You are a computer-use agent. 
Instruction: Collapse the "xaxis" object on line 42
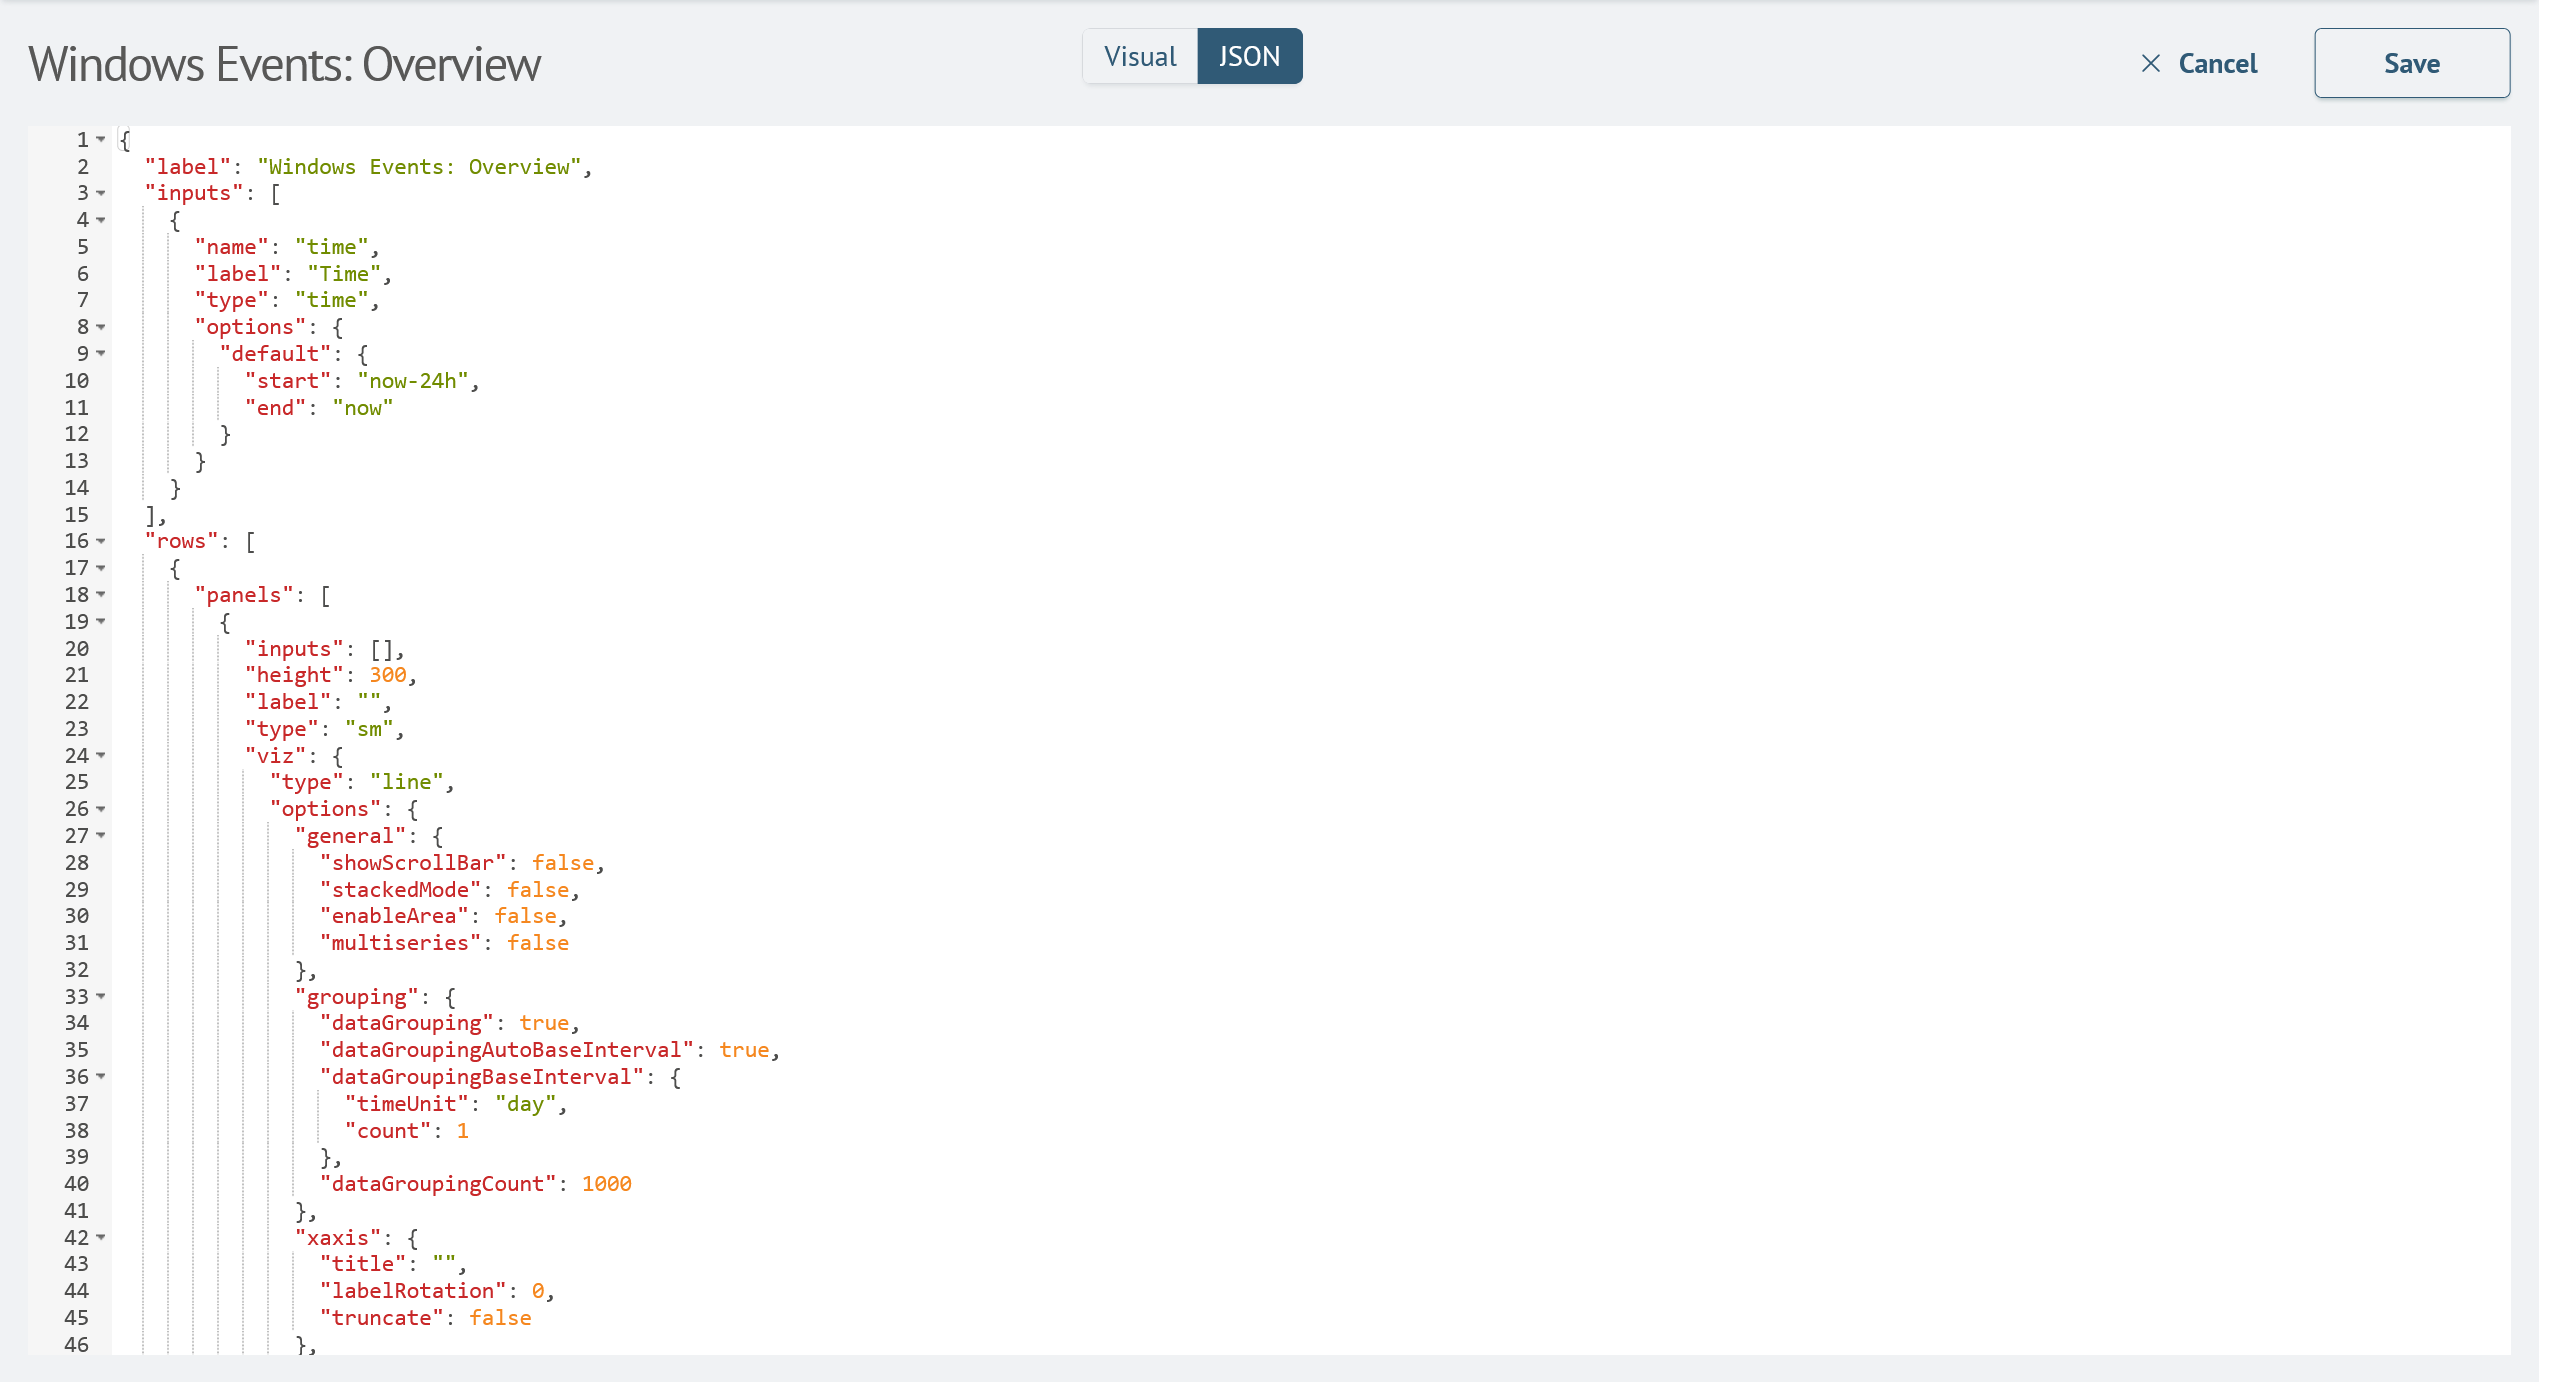(x=101, y=1238)
